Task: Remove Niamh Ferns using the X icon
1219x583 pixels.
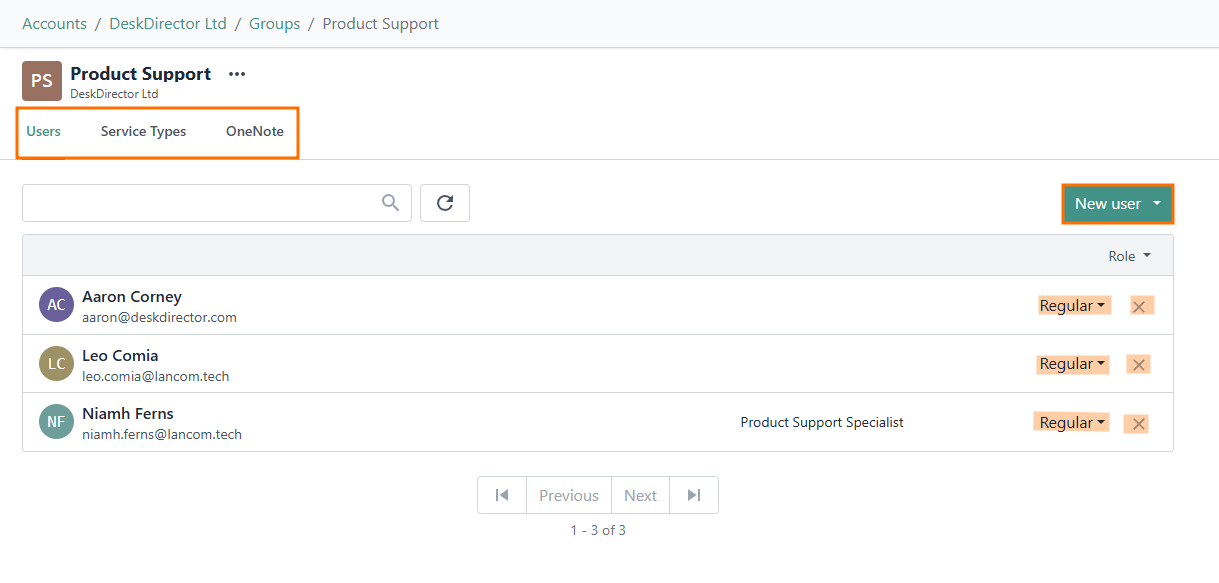Action: click(1138, 423)
